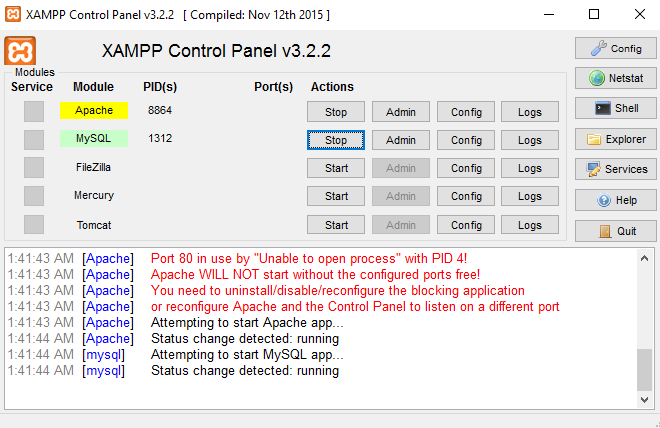Open the Tomcat Config menu
Viewport: 660px width, 428px height.
466,225
